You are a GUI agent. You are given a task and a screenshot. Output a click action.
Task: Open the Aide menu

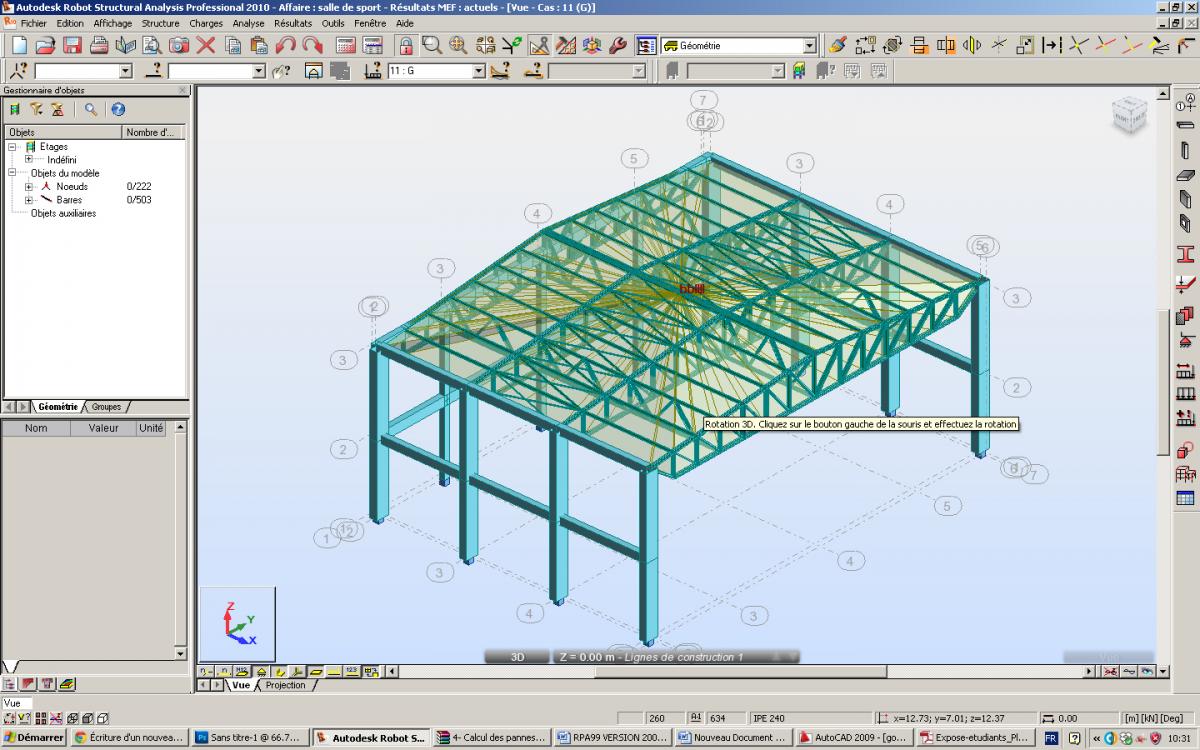pyautogui.click(x=405, y=23)
